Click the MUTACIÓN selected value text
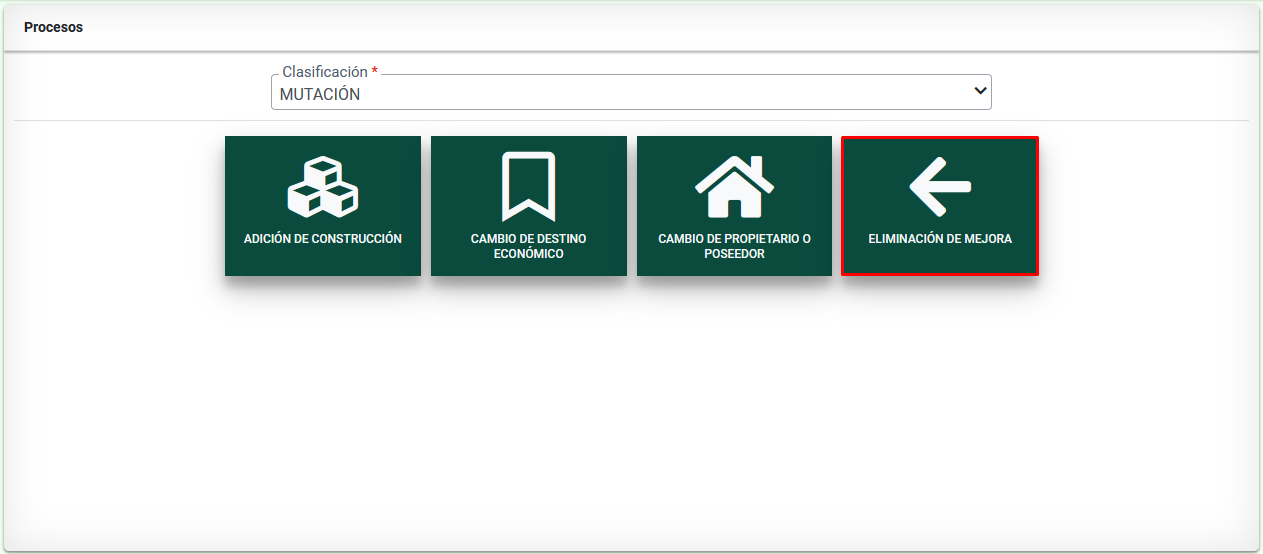The width and height of the screenshot is (1263, 554). click(x=320, y=95)
